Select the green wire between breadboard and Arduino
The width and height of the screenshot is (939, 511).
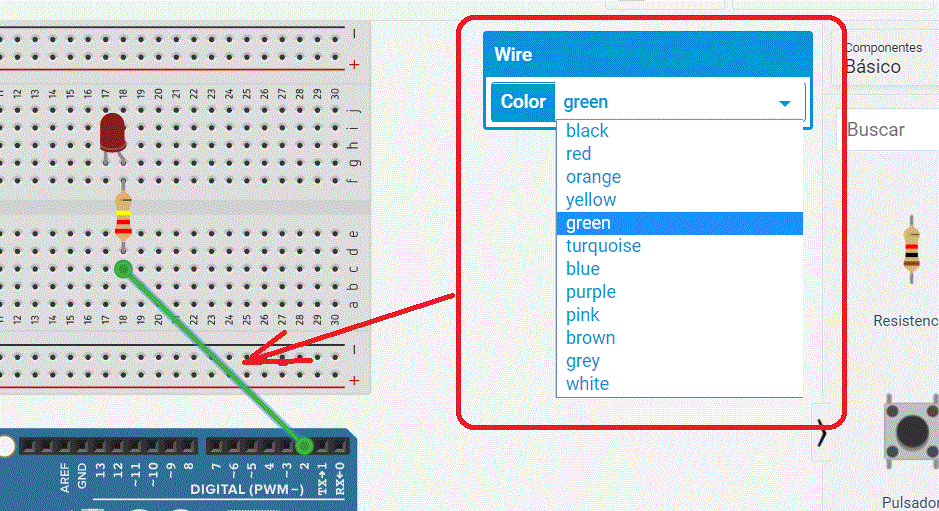[x=213, y=356]
